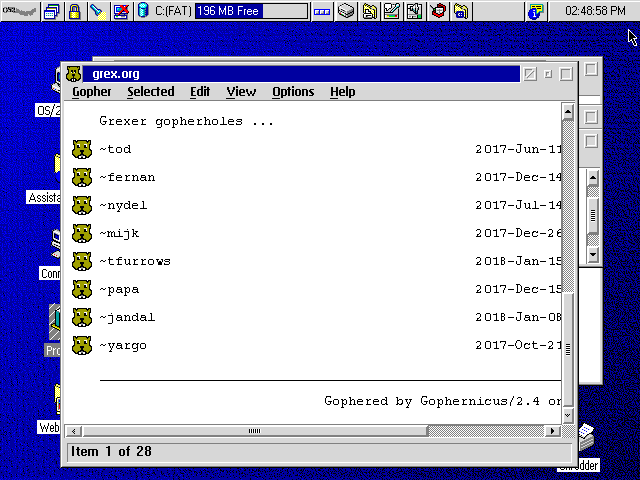Click the padlock lockup icon in WarpCenter
This screenshot has width=640, height=480.
coord(74,12)
